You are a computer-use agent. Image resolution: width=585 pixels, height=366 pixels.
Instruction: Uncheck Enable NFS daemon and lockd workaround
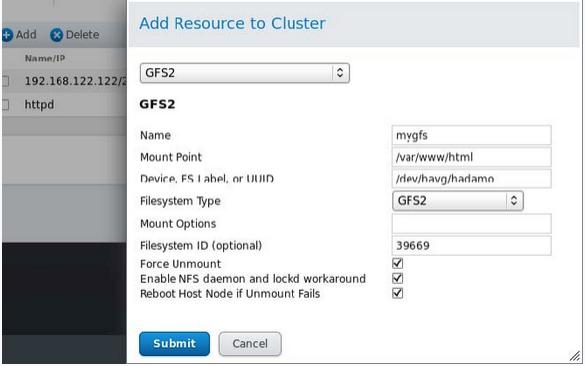[397, 278]
